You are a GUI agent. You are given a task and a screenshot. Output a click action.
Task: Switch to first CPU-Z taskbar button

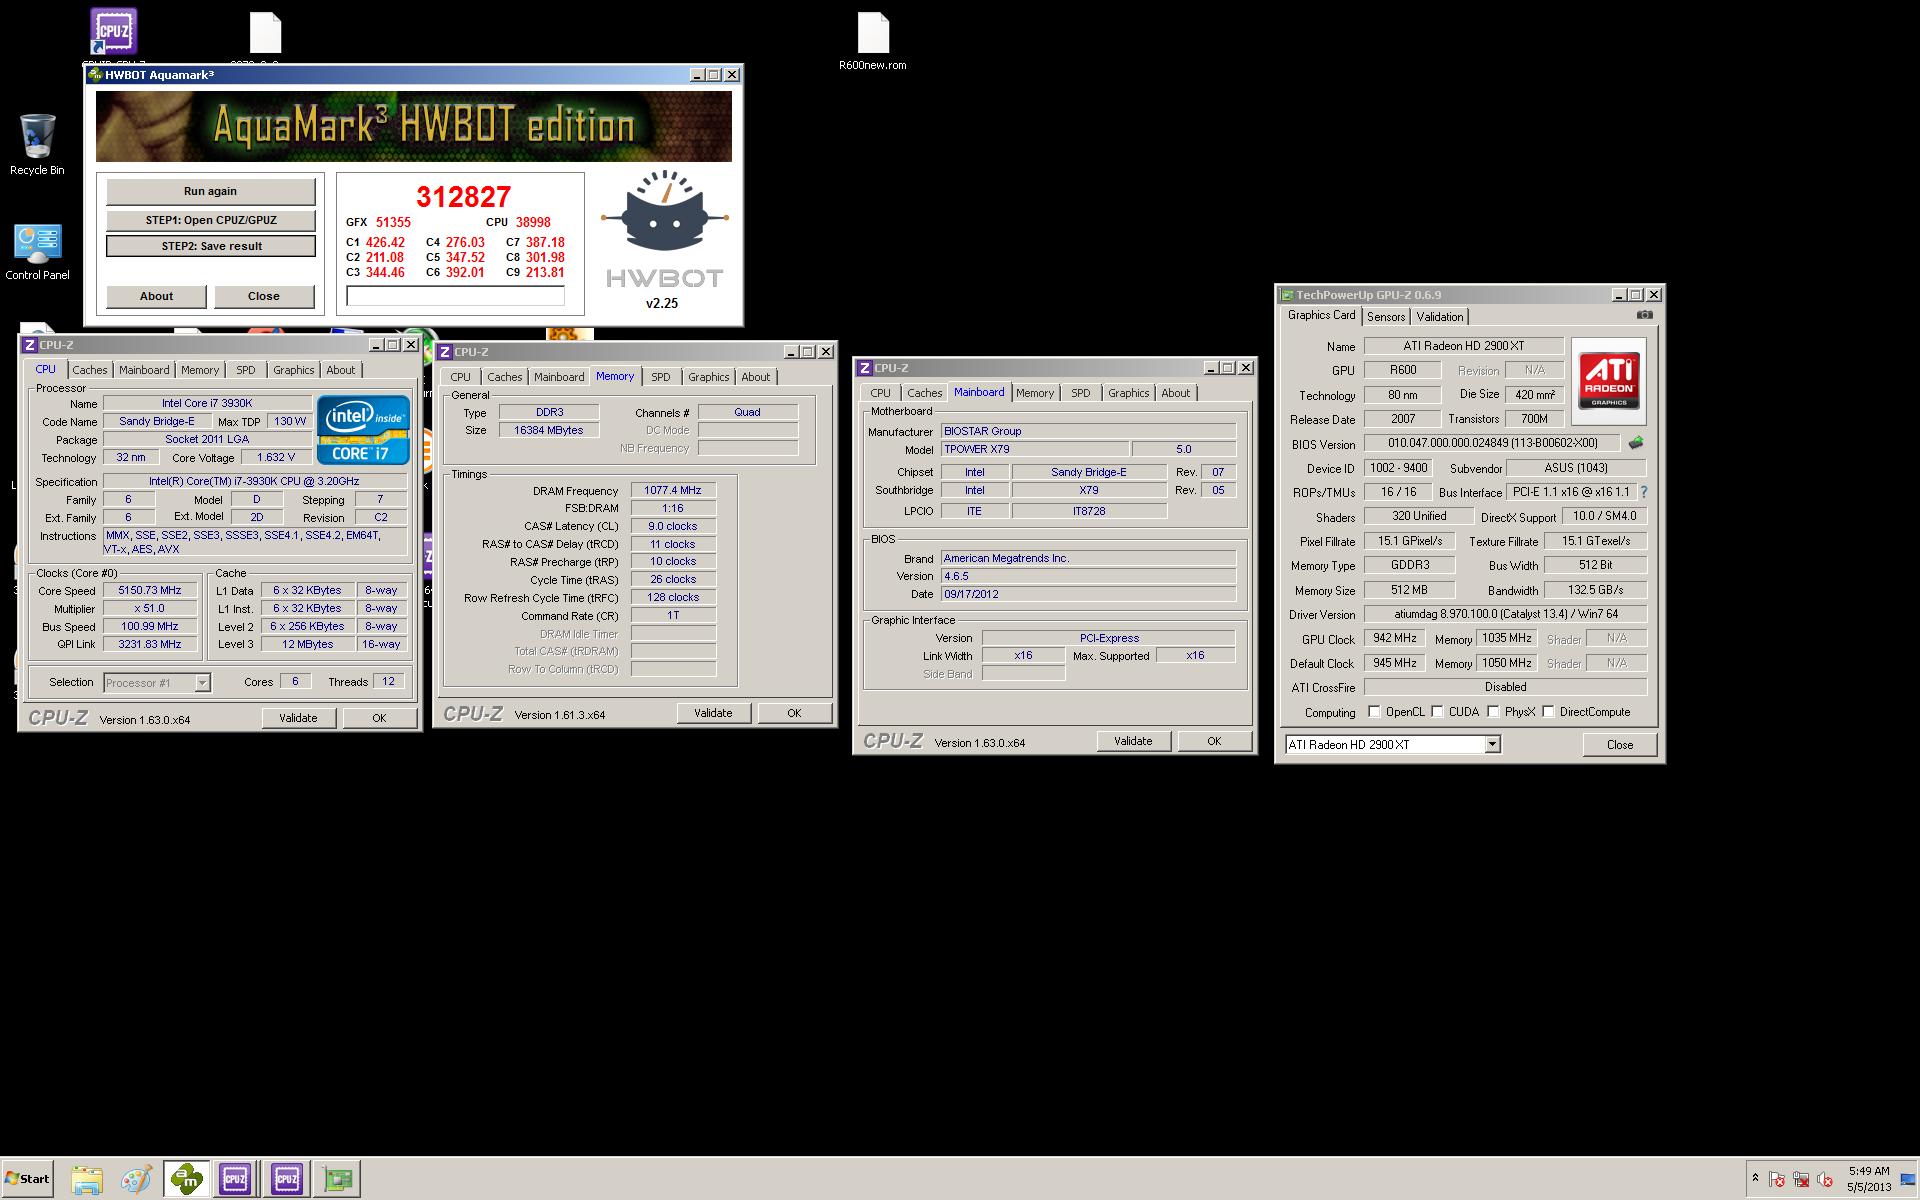(236, 1179)
